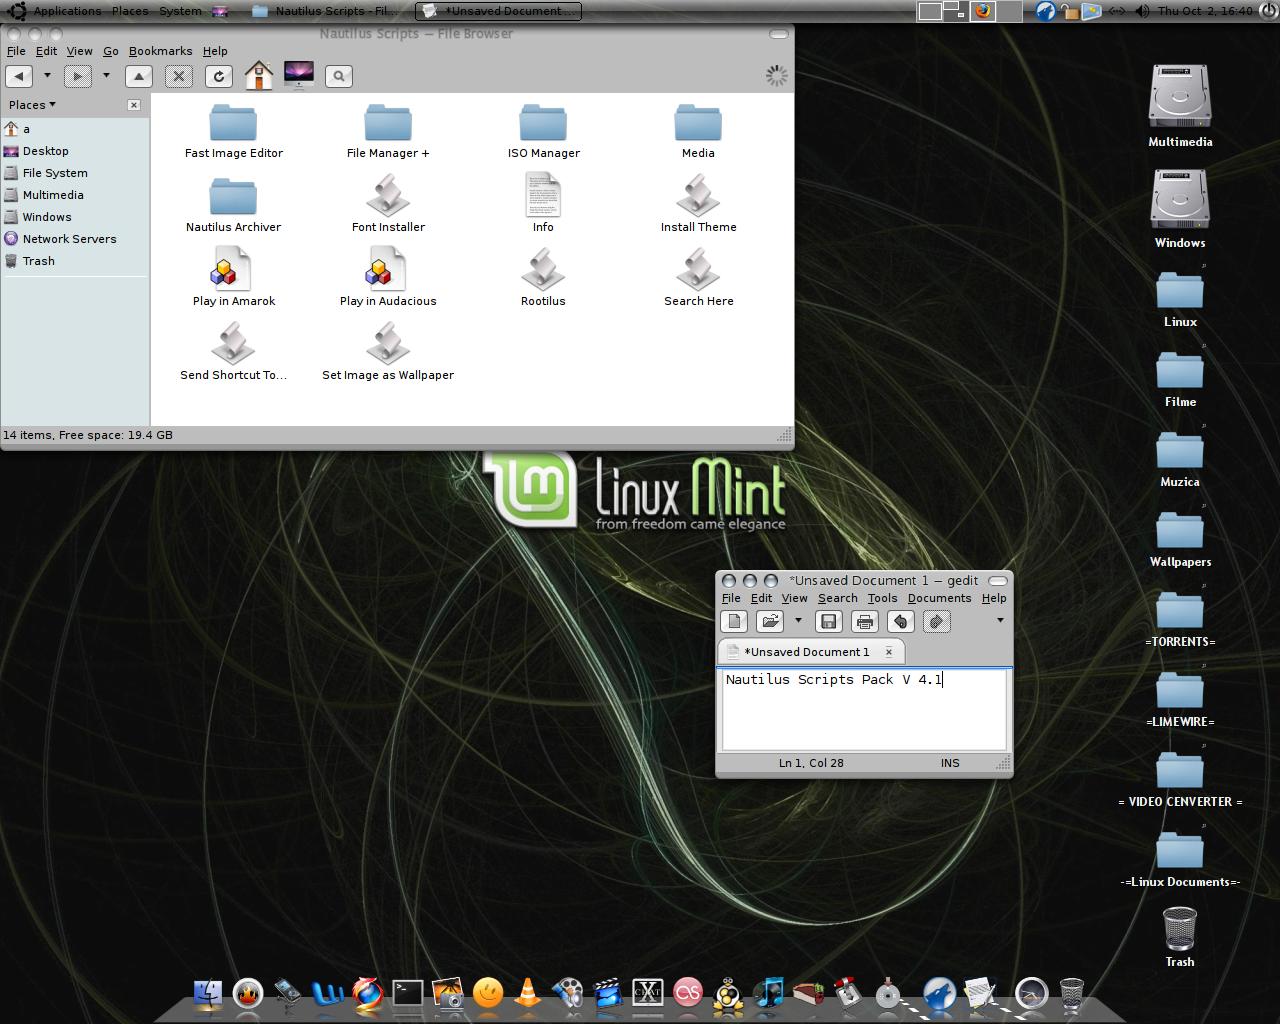This screenshot has height=1024, width=1280.
Task: Open forward history dropdown arrow
Action: pyautogui.click(x=105, y=76)
